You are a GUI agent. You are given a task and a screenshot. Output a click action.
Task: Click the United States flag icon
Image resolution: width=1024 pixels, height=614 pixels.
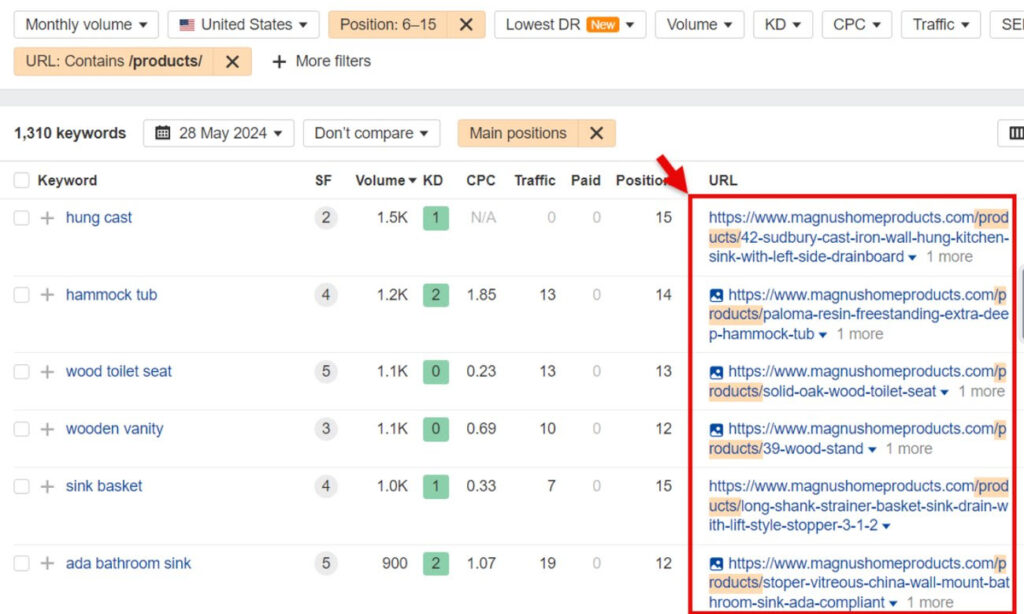click(187, 25)
